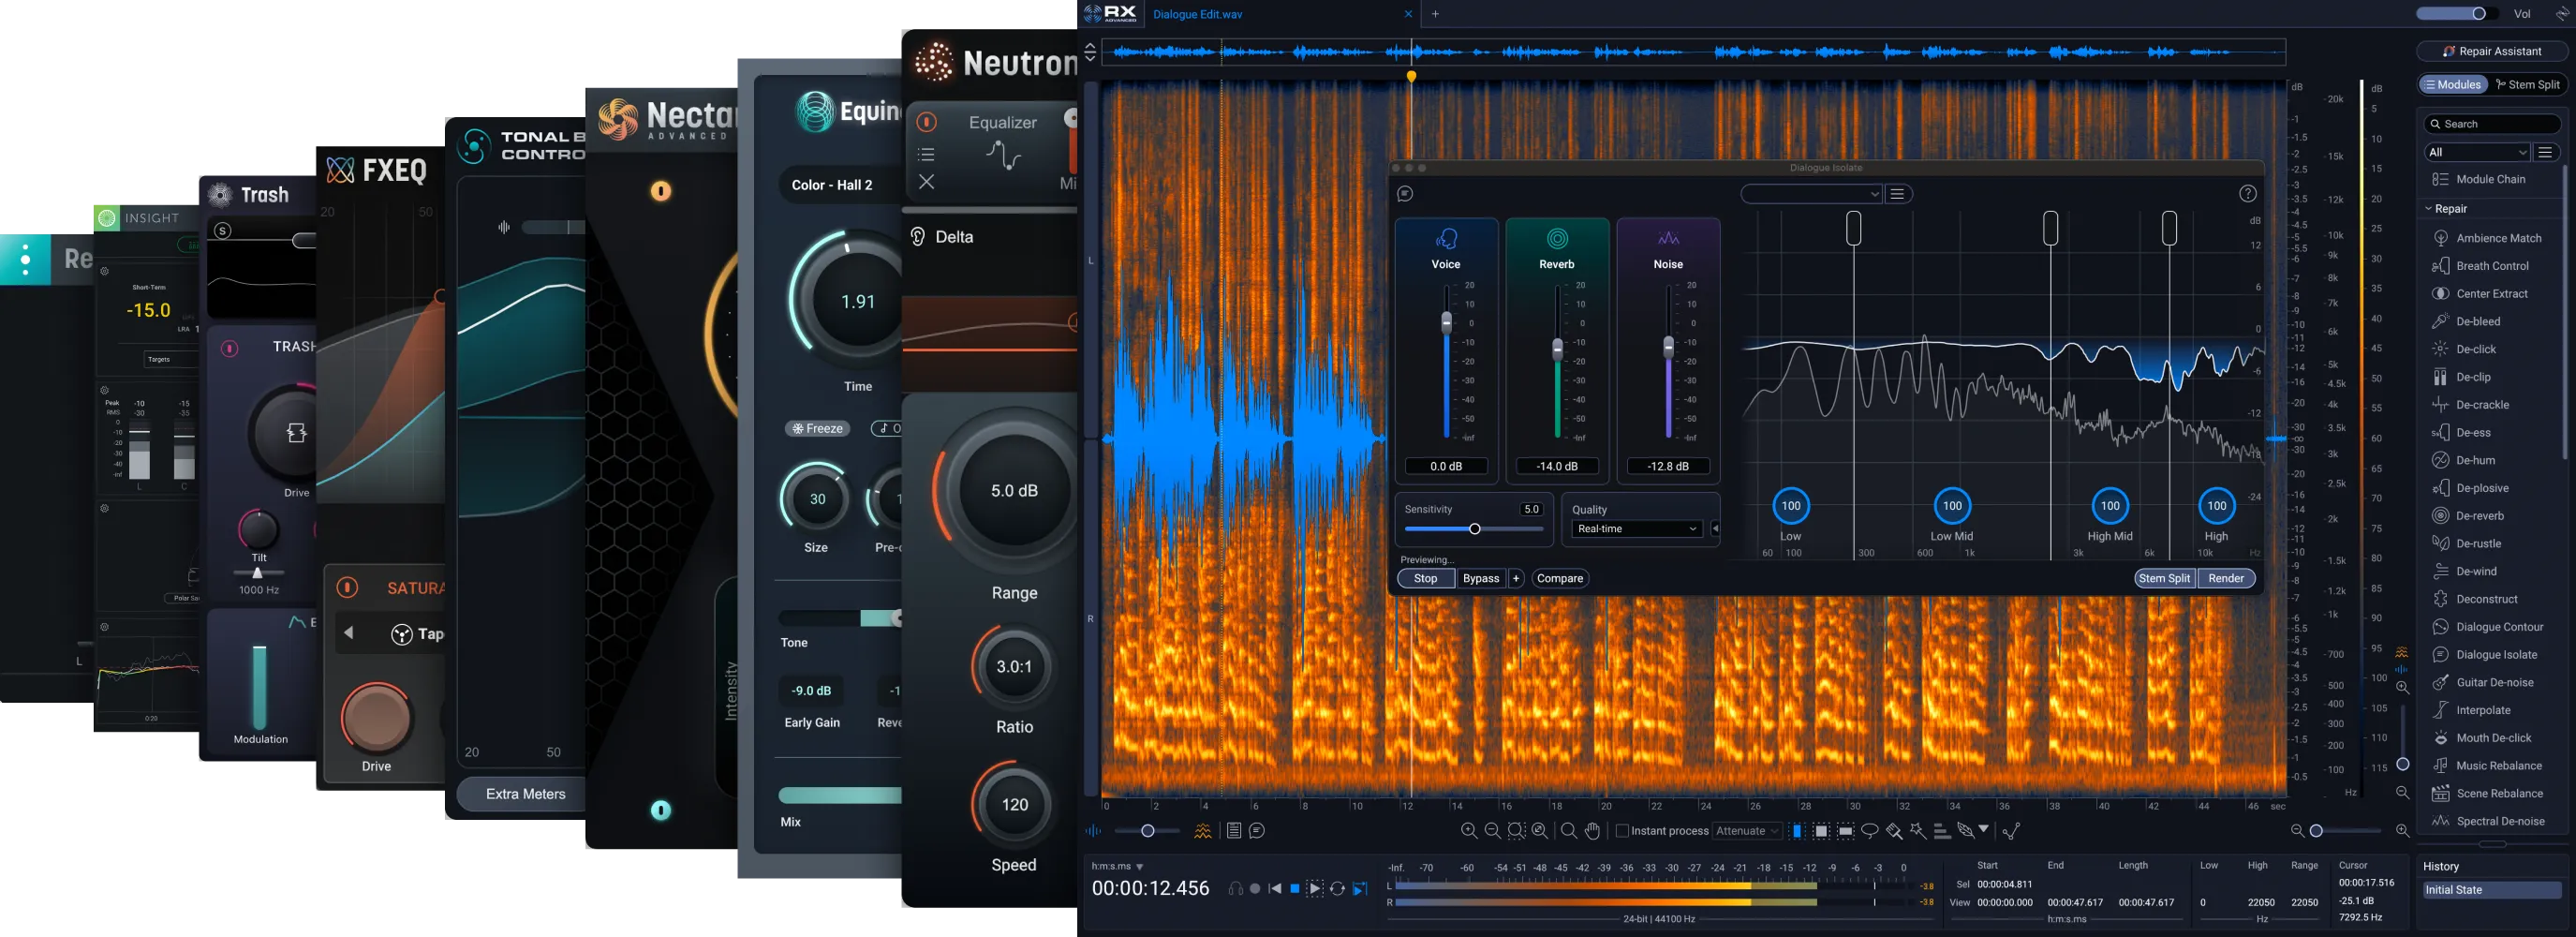Image resolution: width=2576 pixels, height=937 pixels.
Task: Render the Dialogue Isolate processing
Action: (x=2226, y=578)
